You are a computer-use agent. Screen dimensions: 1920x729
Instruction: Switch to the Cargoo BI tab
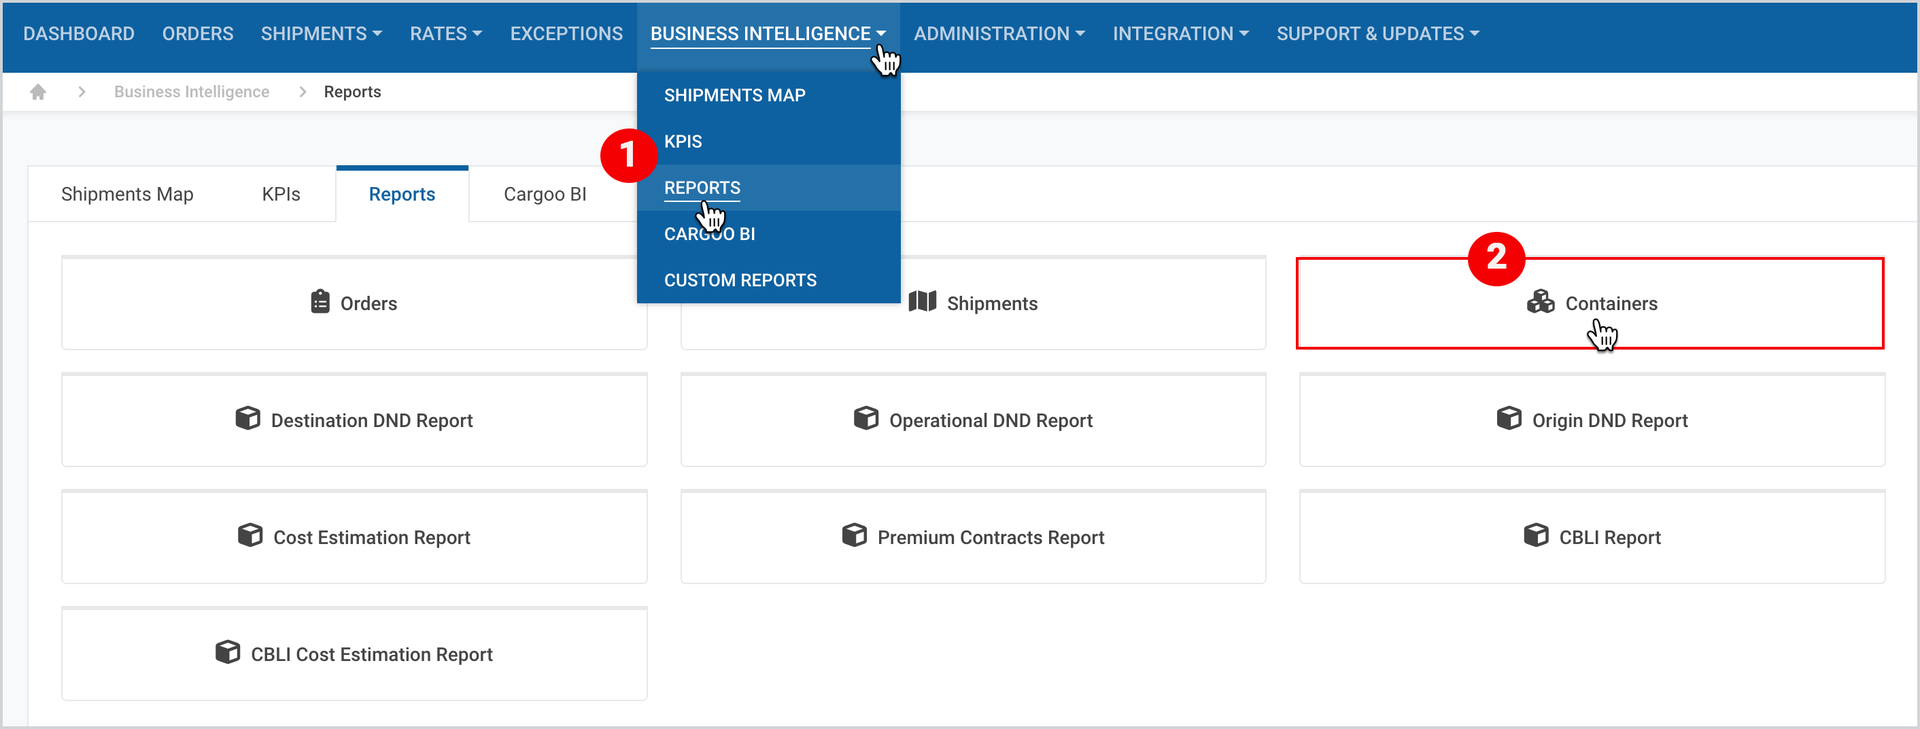[545, 194]
